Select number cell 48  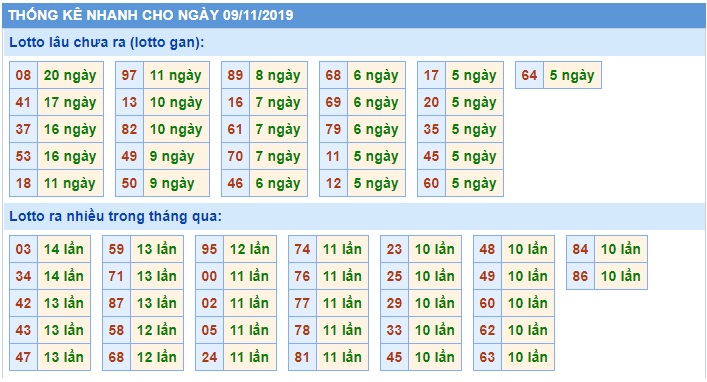pyautogui.click(x=487, y=249)
